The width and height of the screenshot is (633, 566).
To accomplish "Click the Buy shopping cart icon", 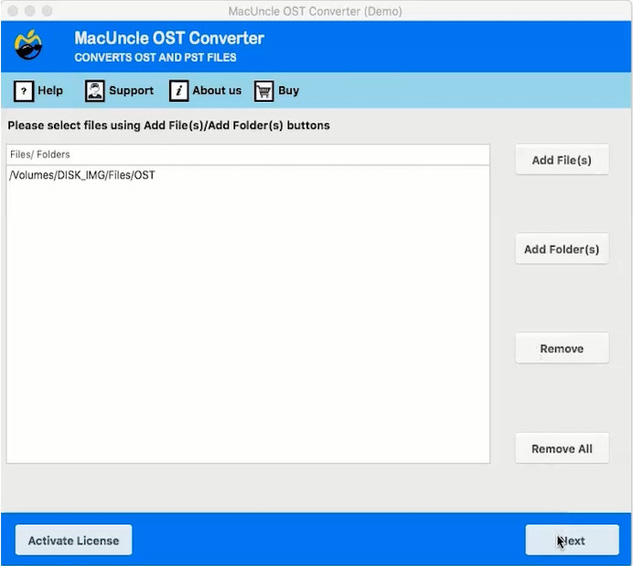I will click(x=264, y=91).
